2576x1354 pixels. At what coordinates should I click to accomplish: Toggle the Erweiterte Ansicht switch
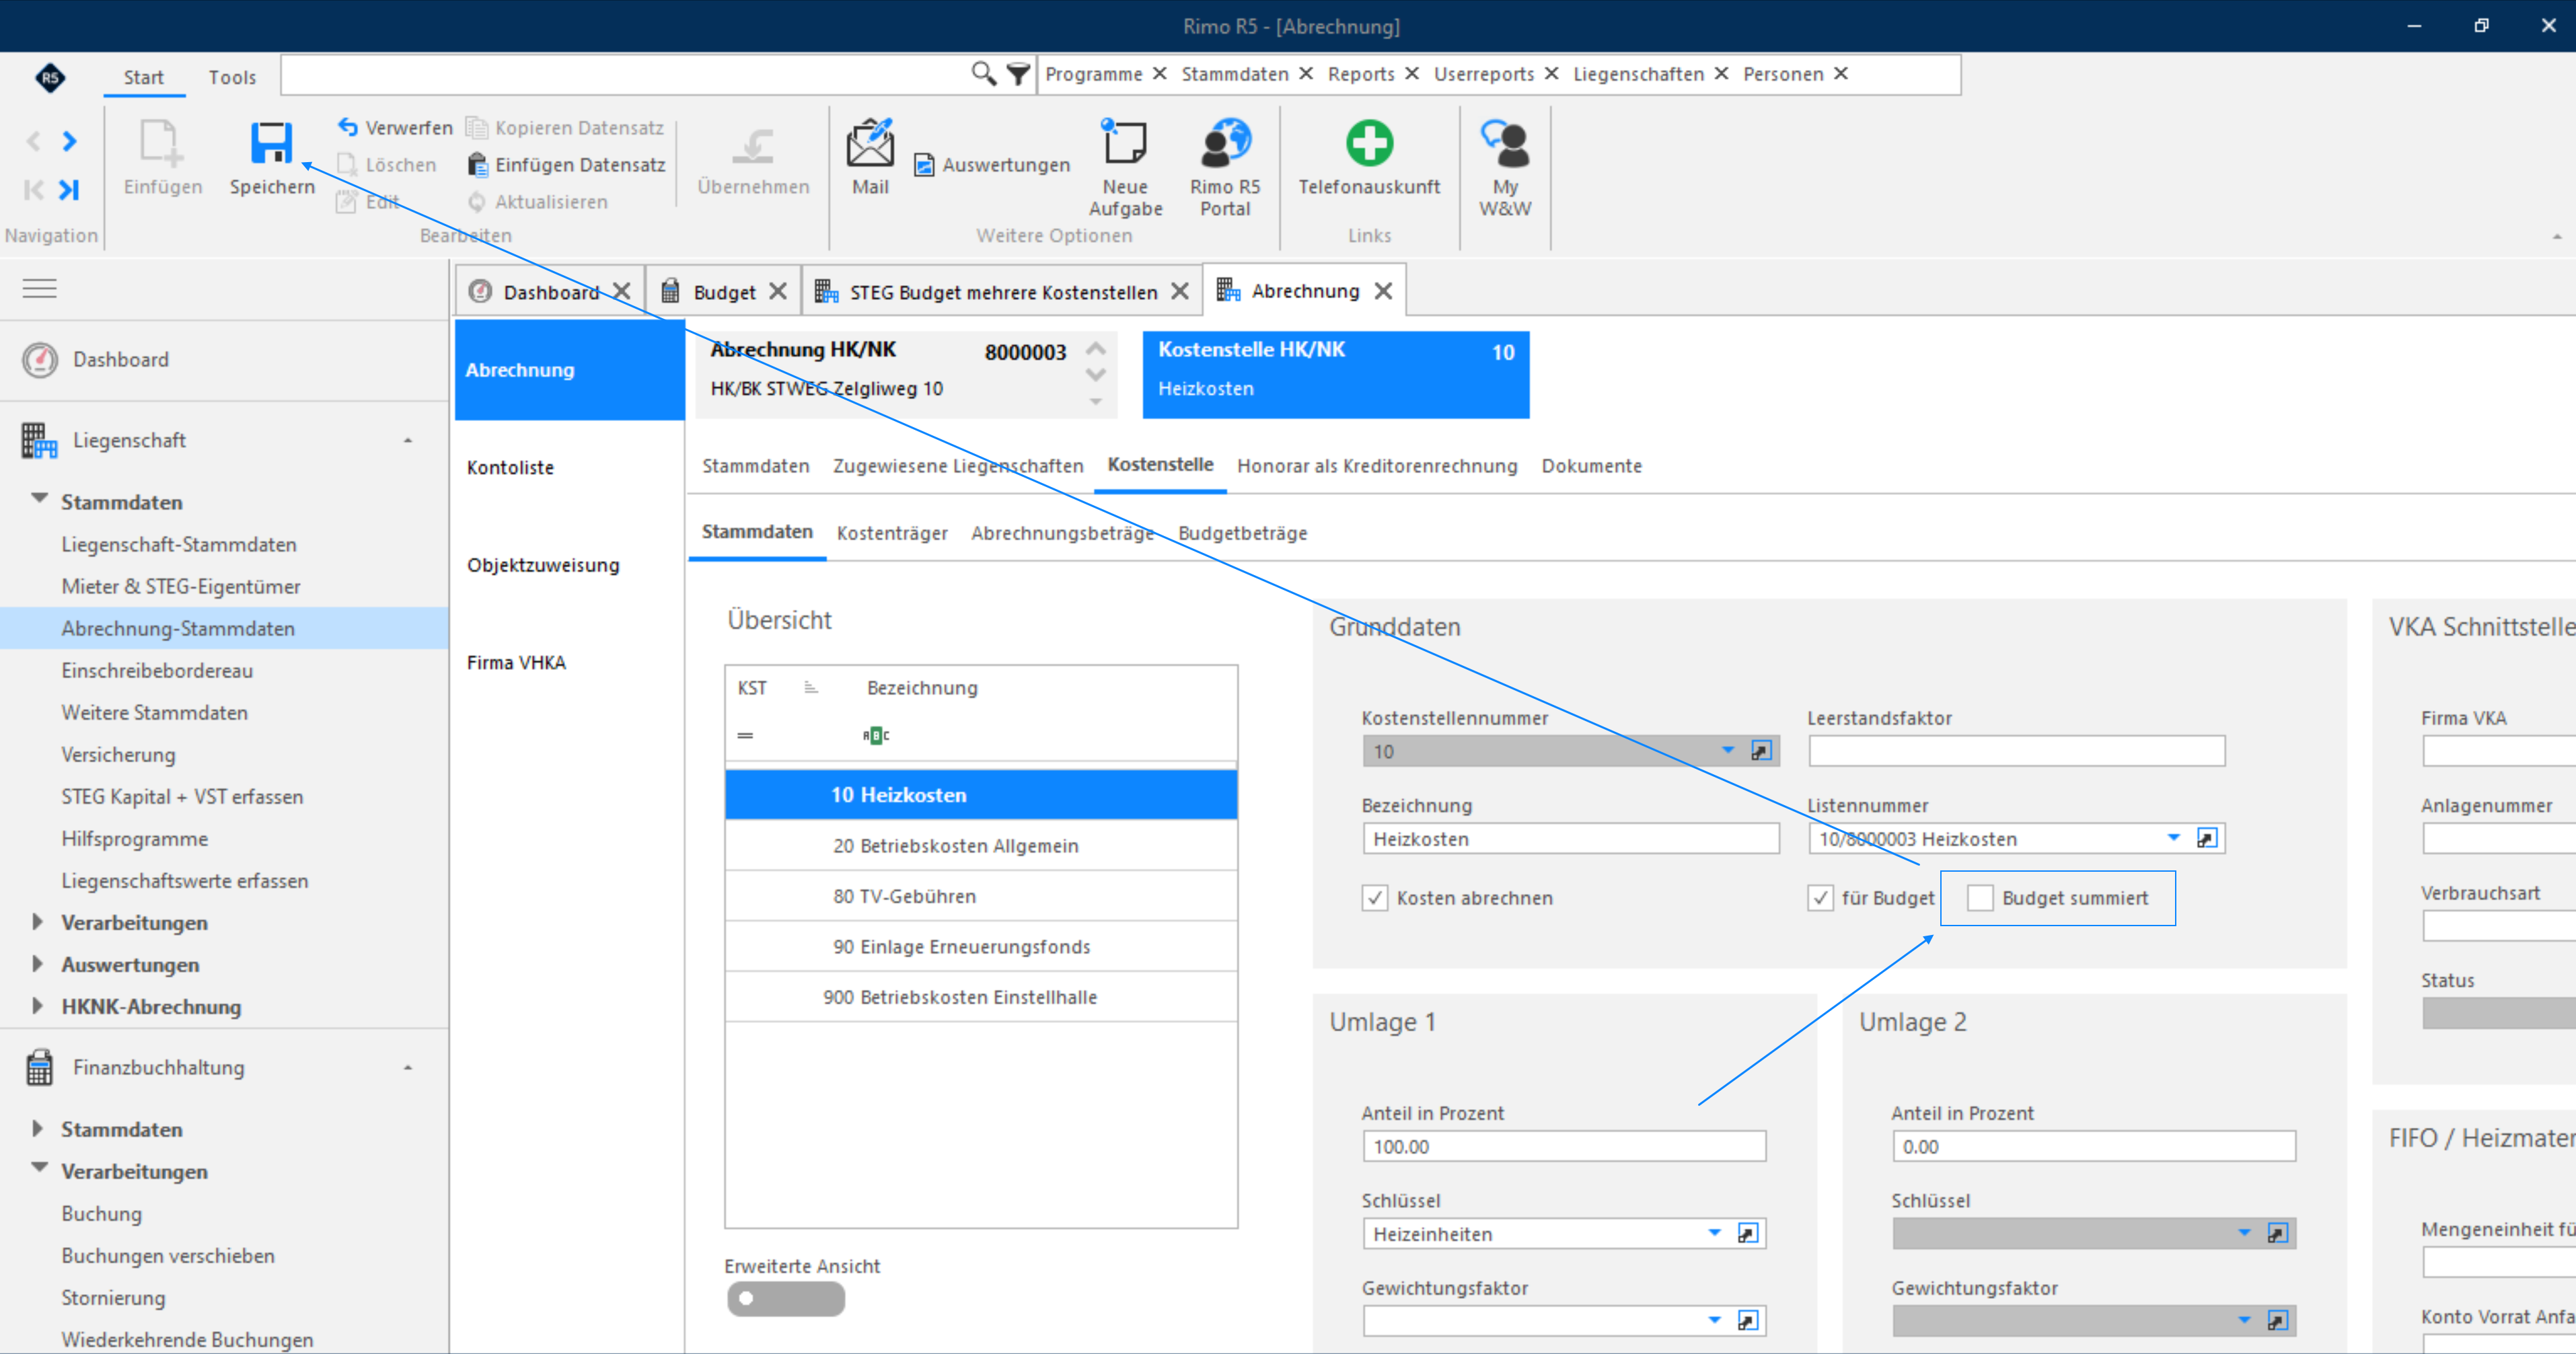pyautogui.click(x=785, y=1298)
